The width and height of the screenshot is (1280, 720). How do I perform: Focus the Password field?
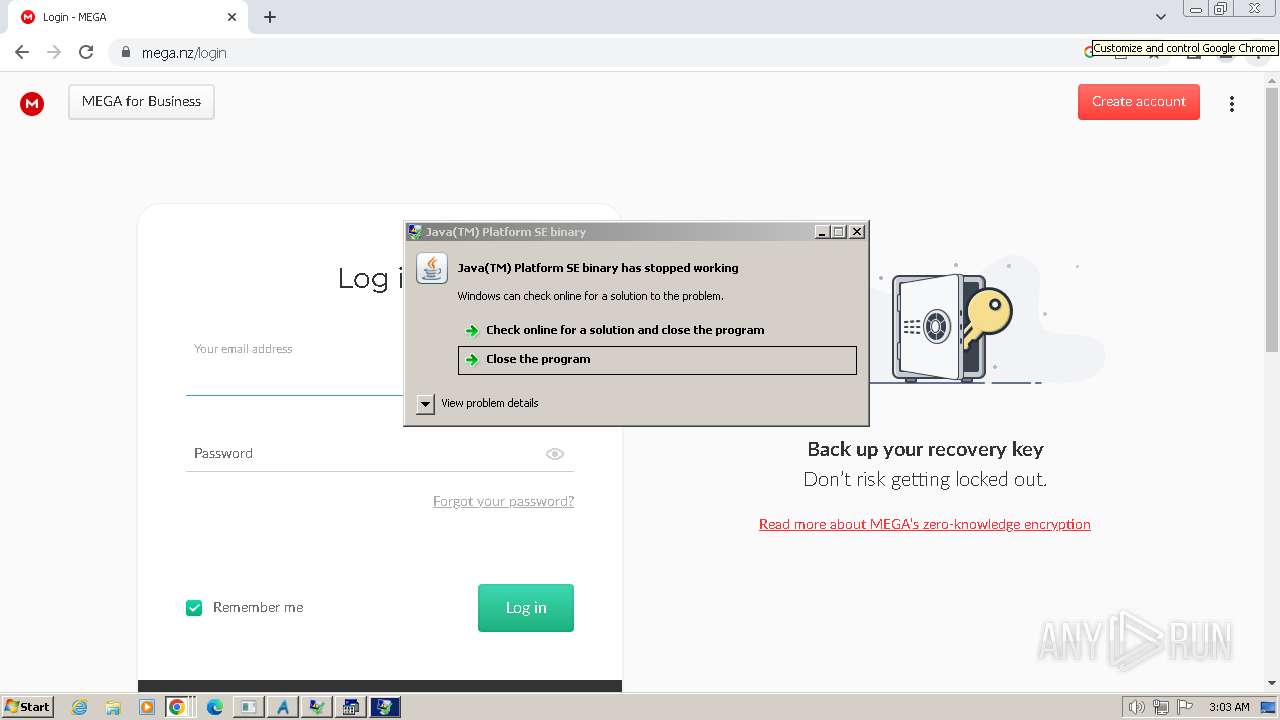click(x=380, y=454)
